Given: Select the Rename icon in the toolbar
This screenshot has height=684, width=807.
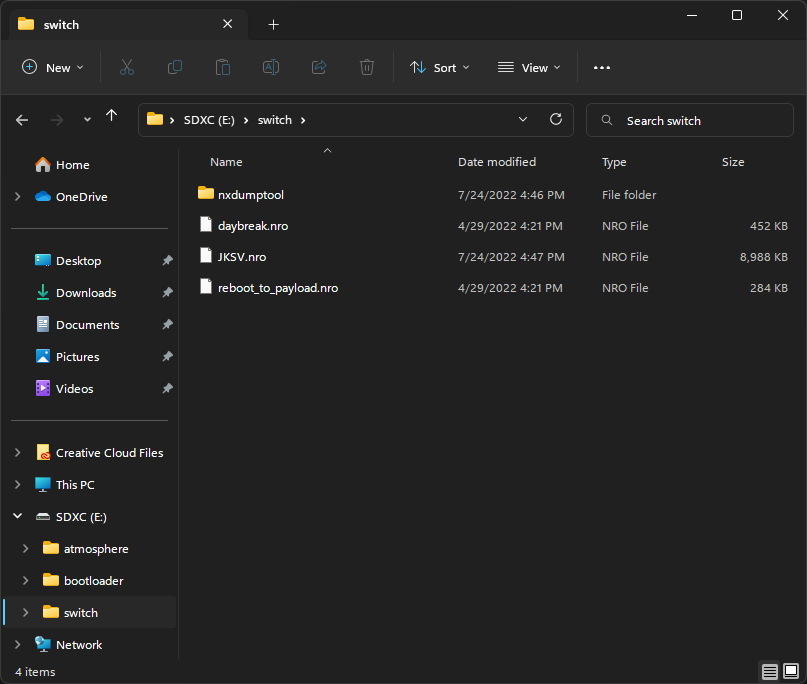Looking at the screenshot, I should point(270,67).
